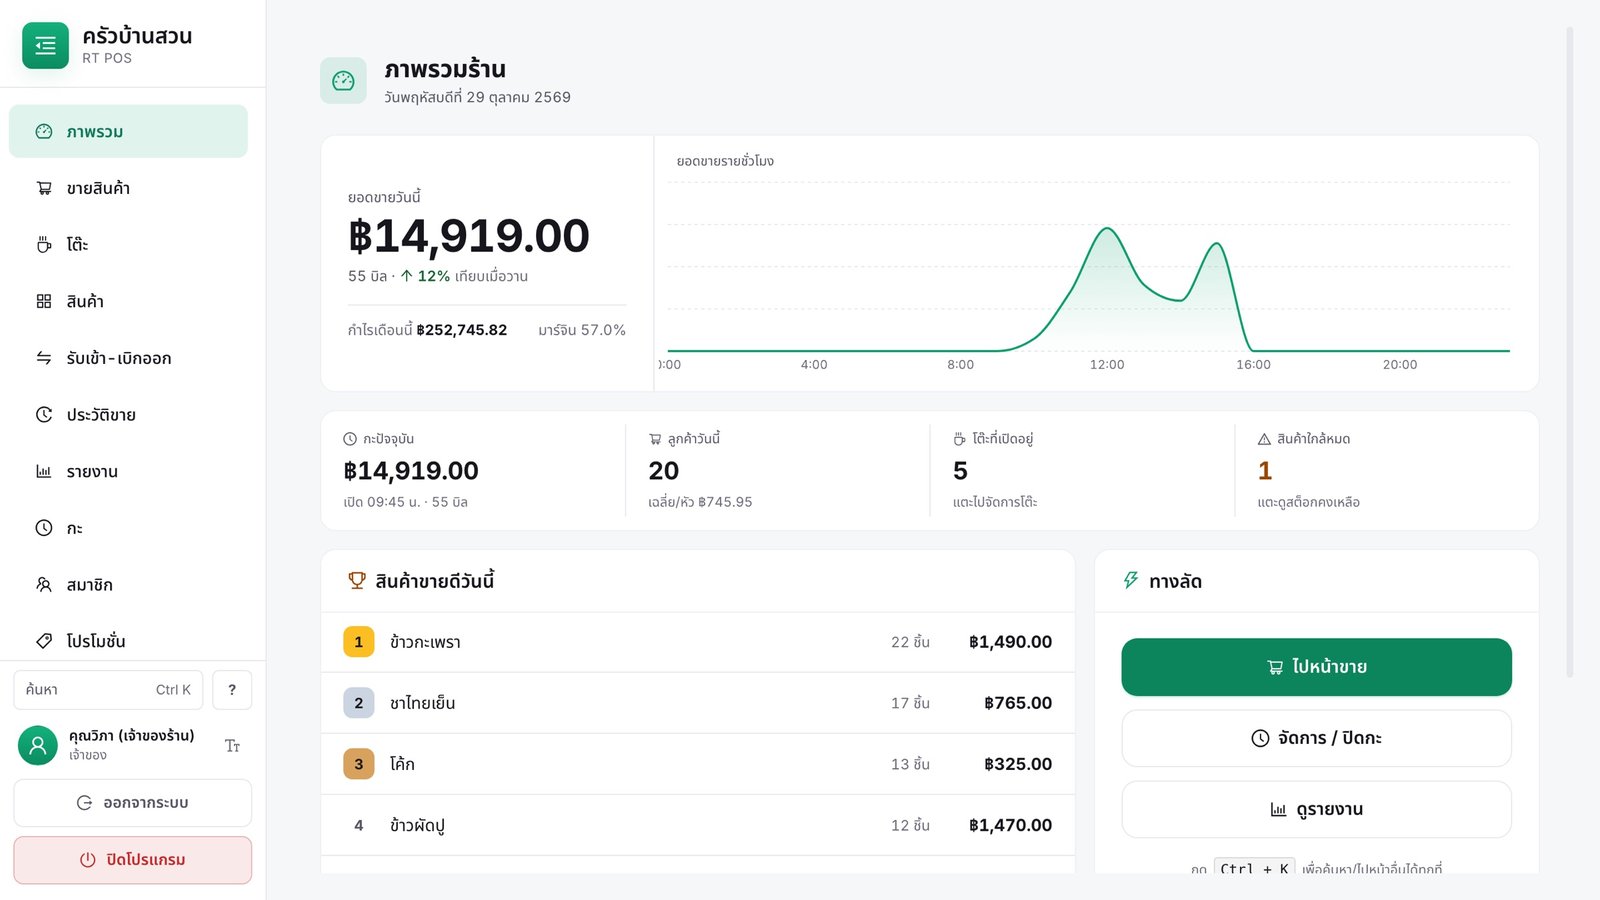
Task: Click the green menu logo icon beside ครัวบ้านสวน
Action: tap(45, 46)
